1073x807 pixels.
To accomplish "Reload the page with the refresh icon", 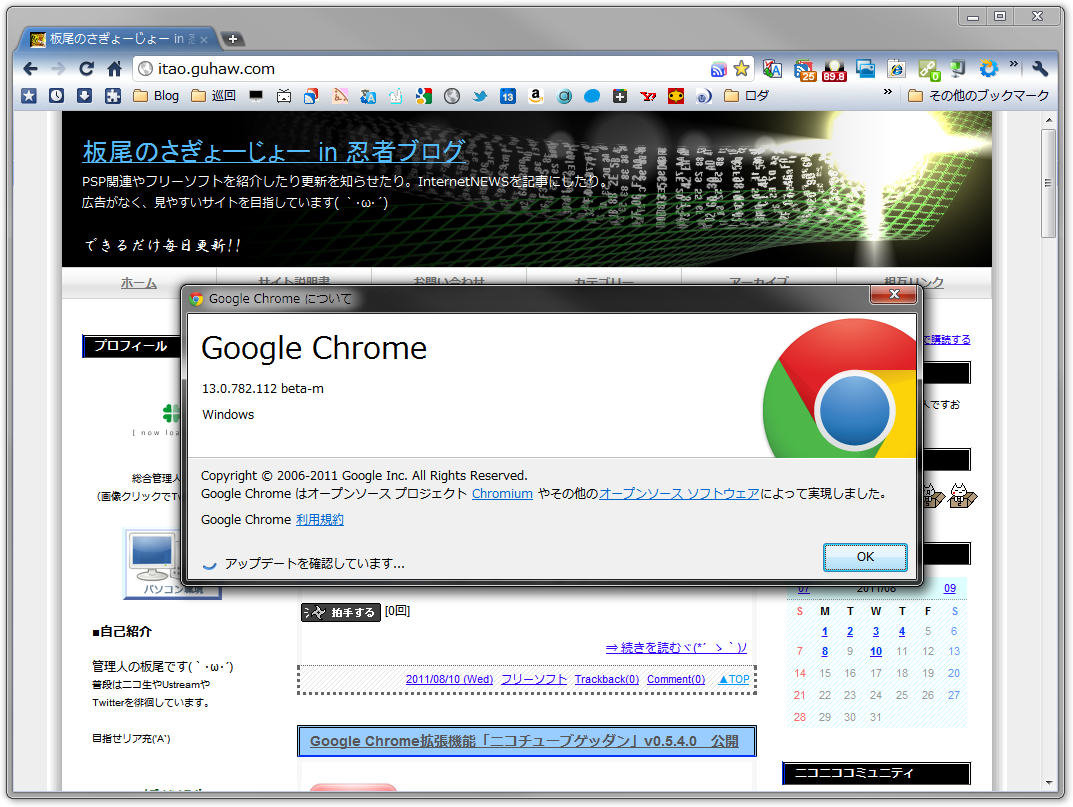I will coord(86,68).
